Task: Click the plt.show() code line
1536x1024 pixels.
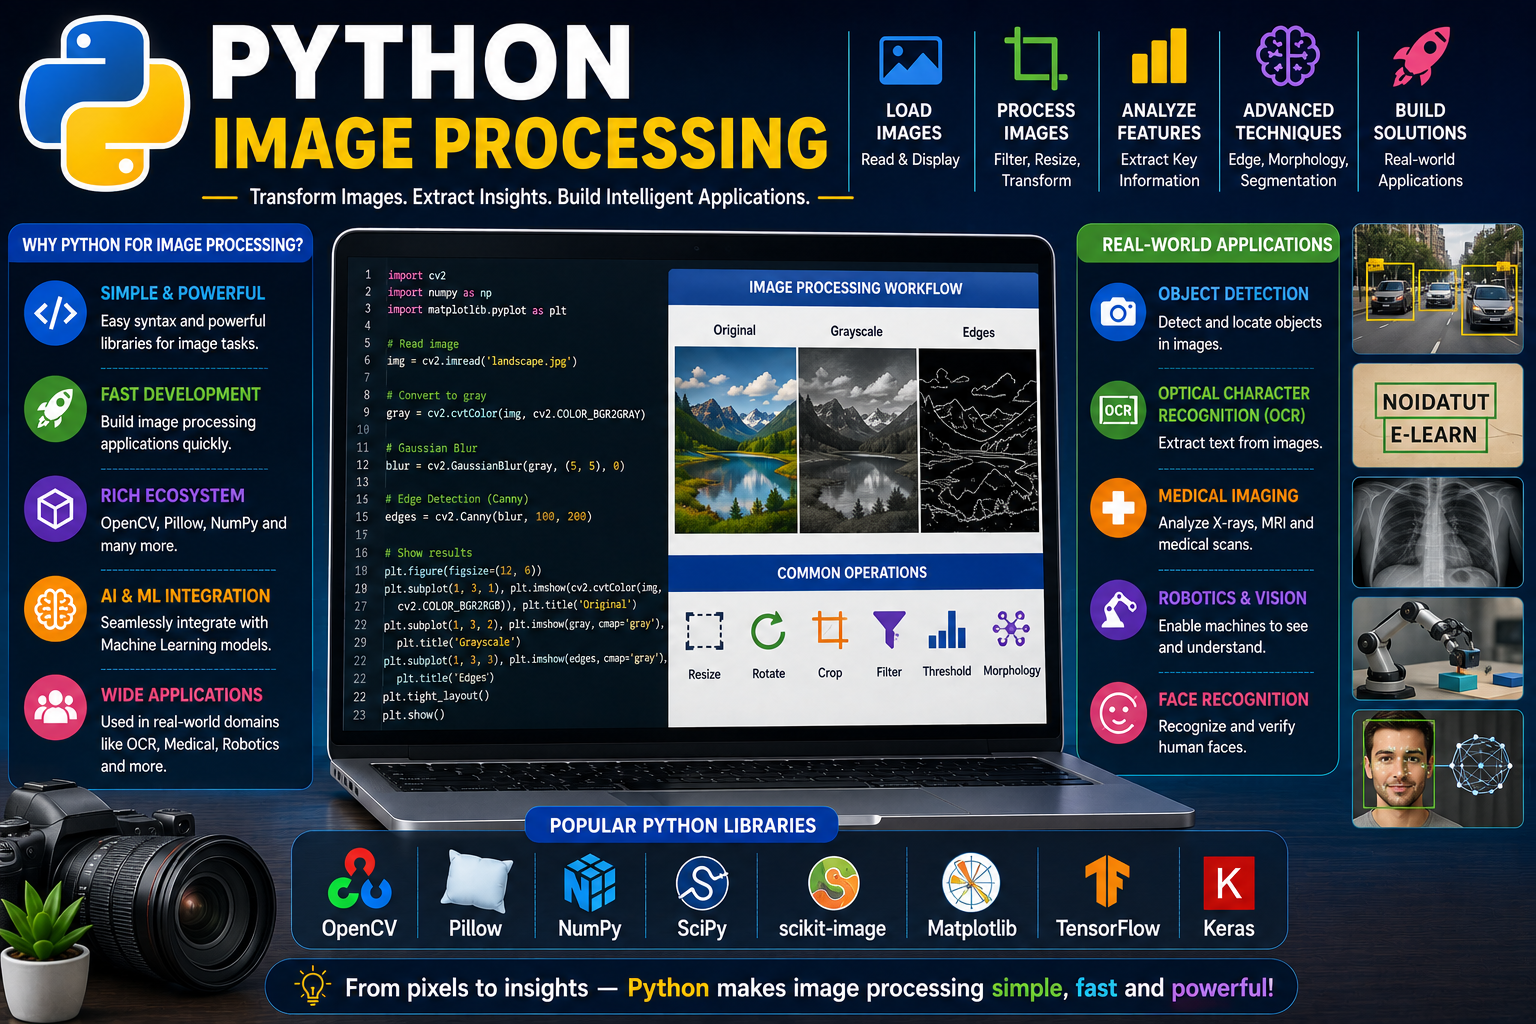Action: (x=414, y=715)
